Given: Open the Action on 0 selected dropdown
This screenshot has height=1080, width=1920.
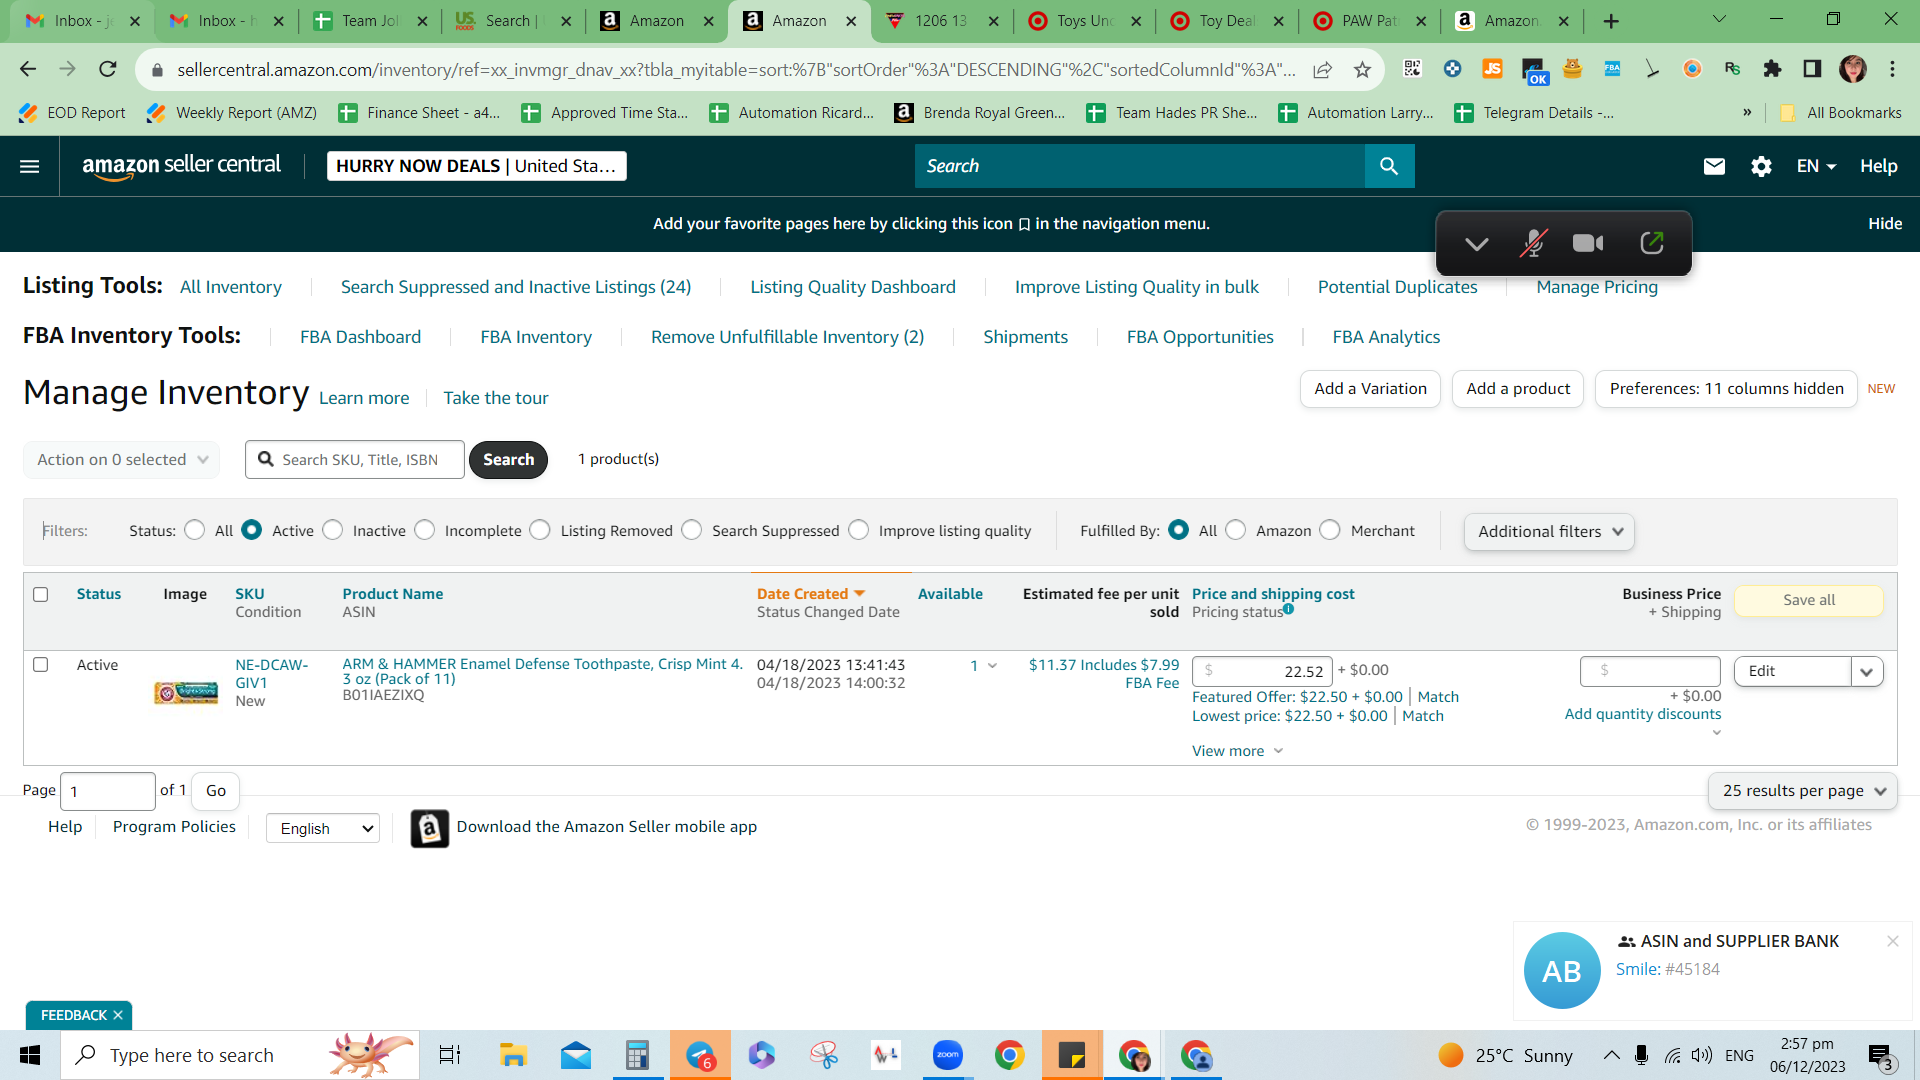Looking at the screenshot, I should click(x=121, y=460).
